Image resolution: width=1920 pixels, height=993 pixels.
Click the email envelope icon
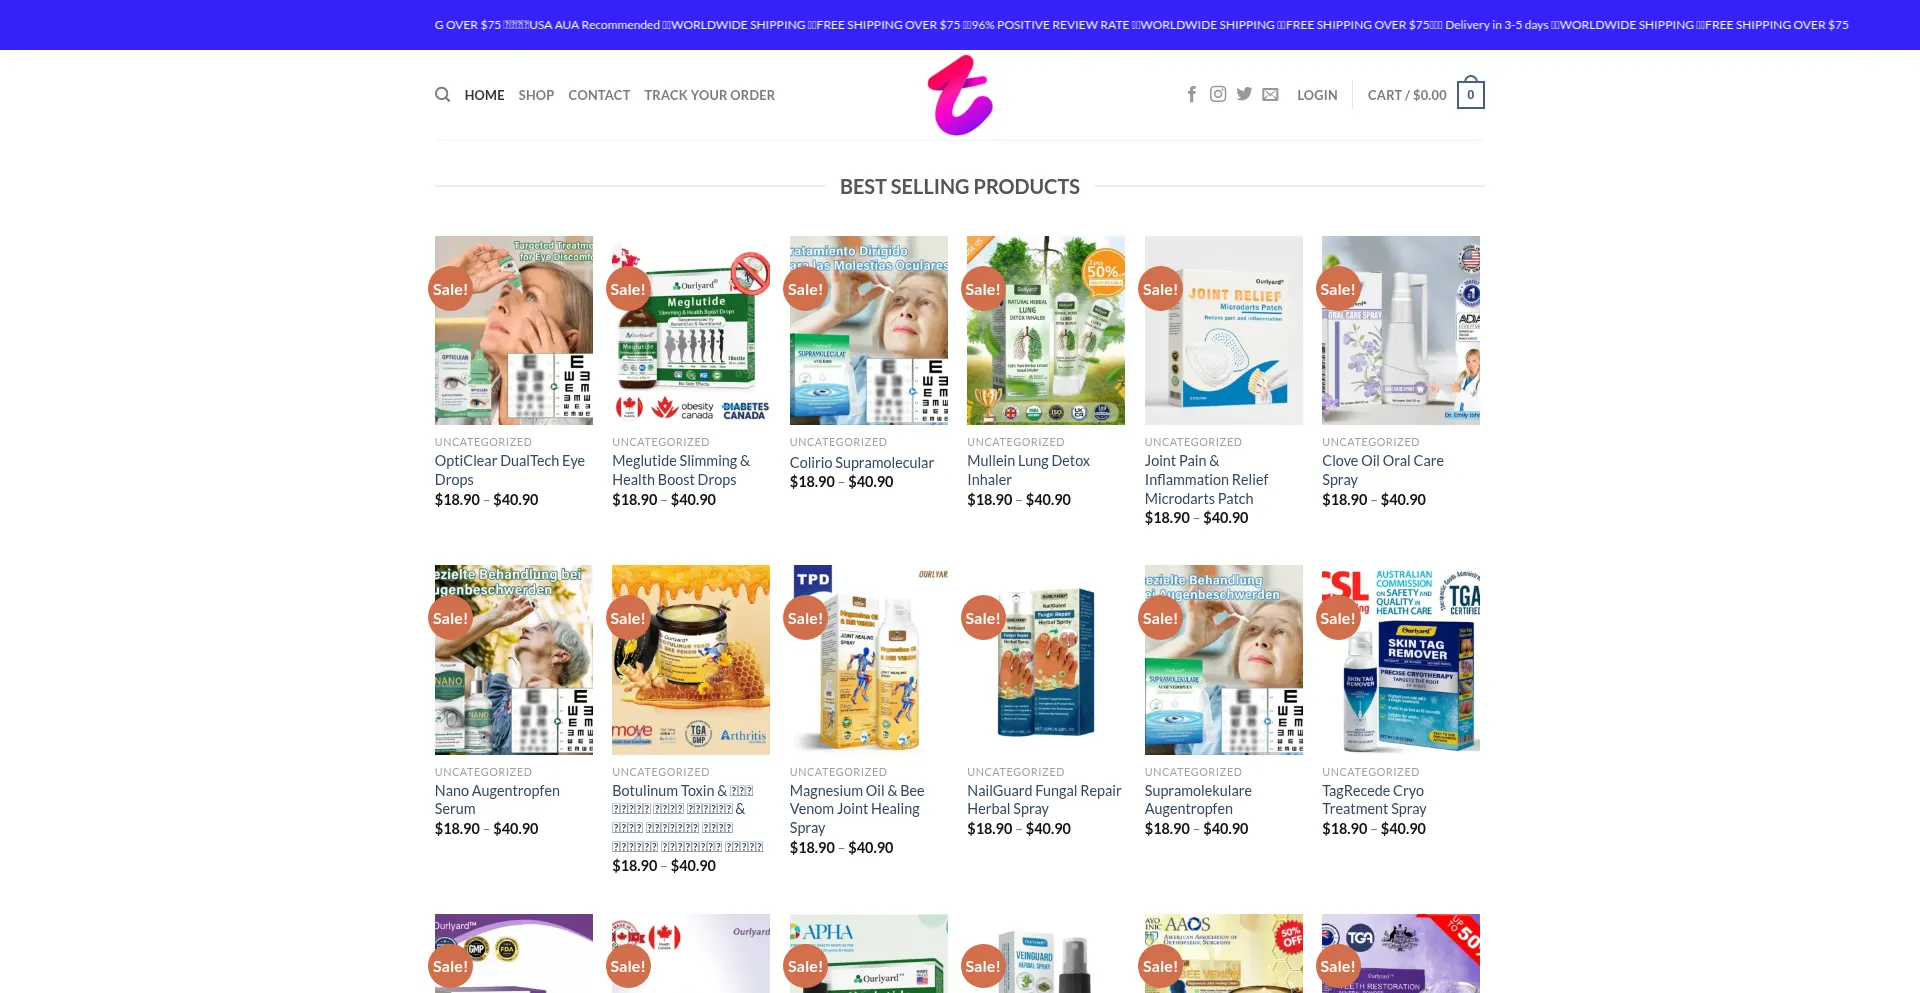[x=1270, y=94]
